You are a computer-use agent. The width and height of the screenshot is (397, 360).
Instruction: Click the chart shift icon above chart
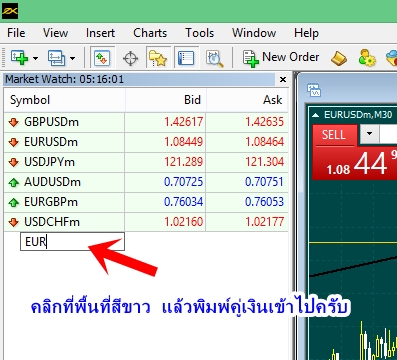[314, 90]
